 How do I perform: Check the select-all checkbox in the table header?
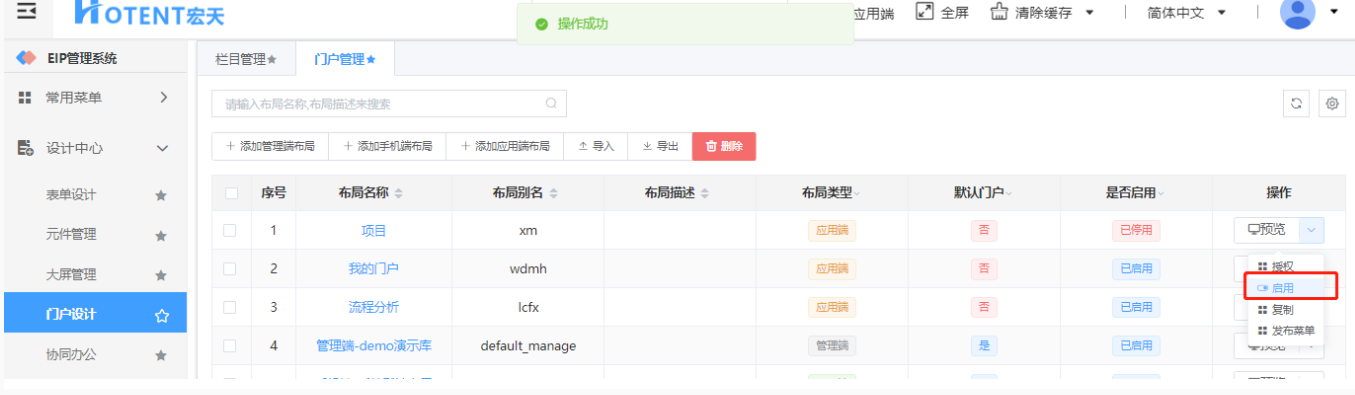(231, 193)
